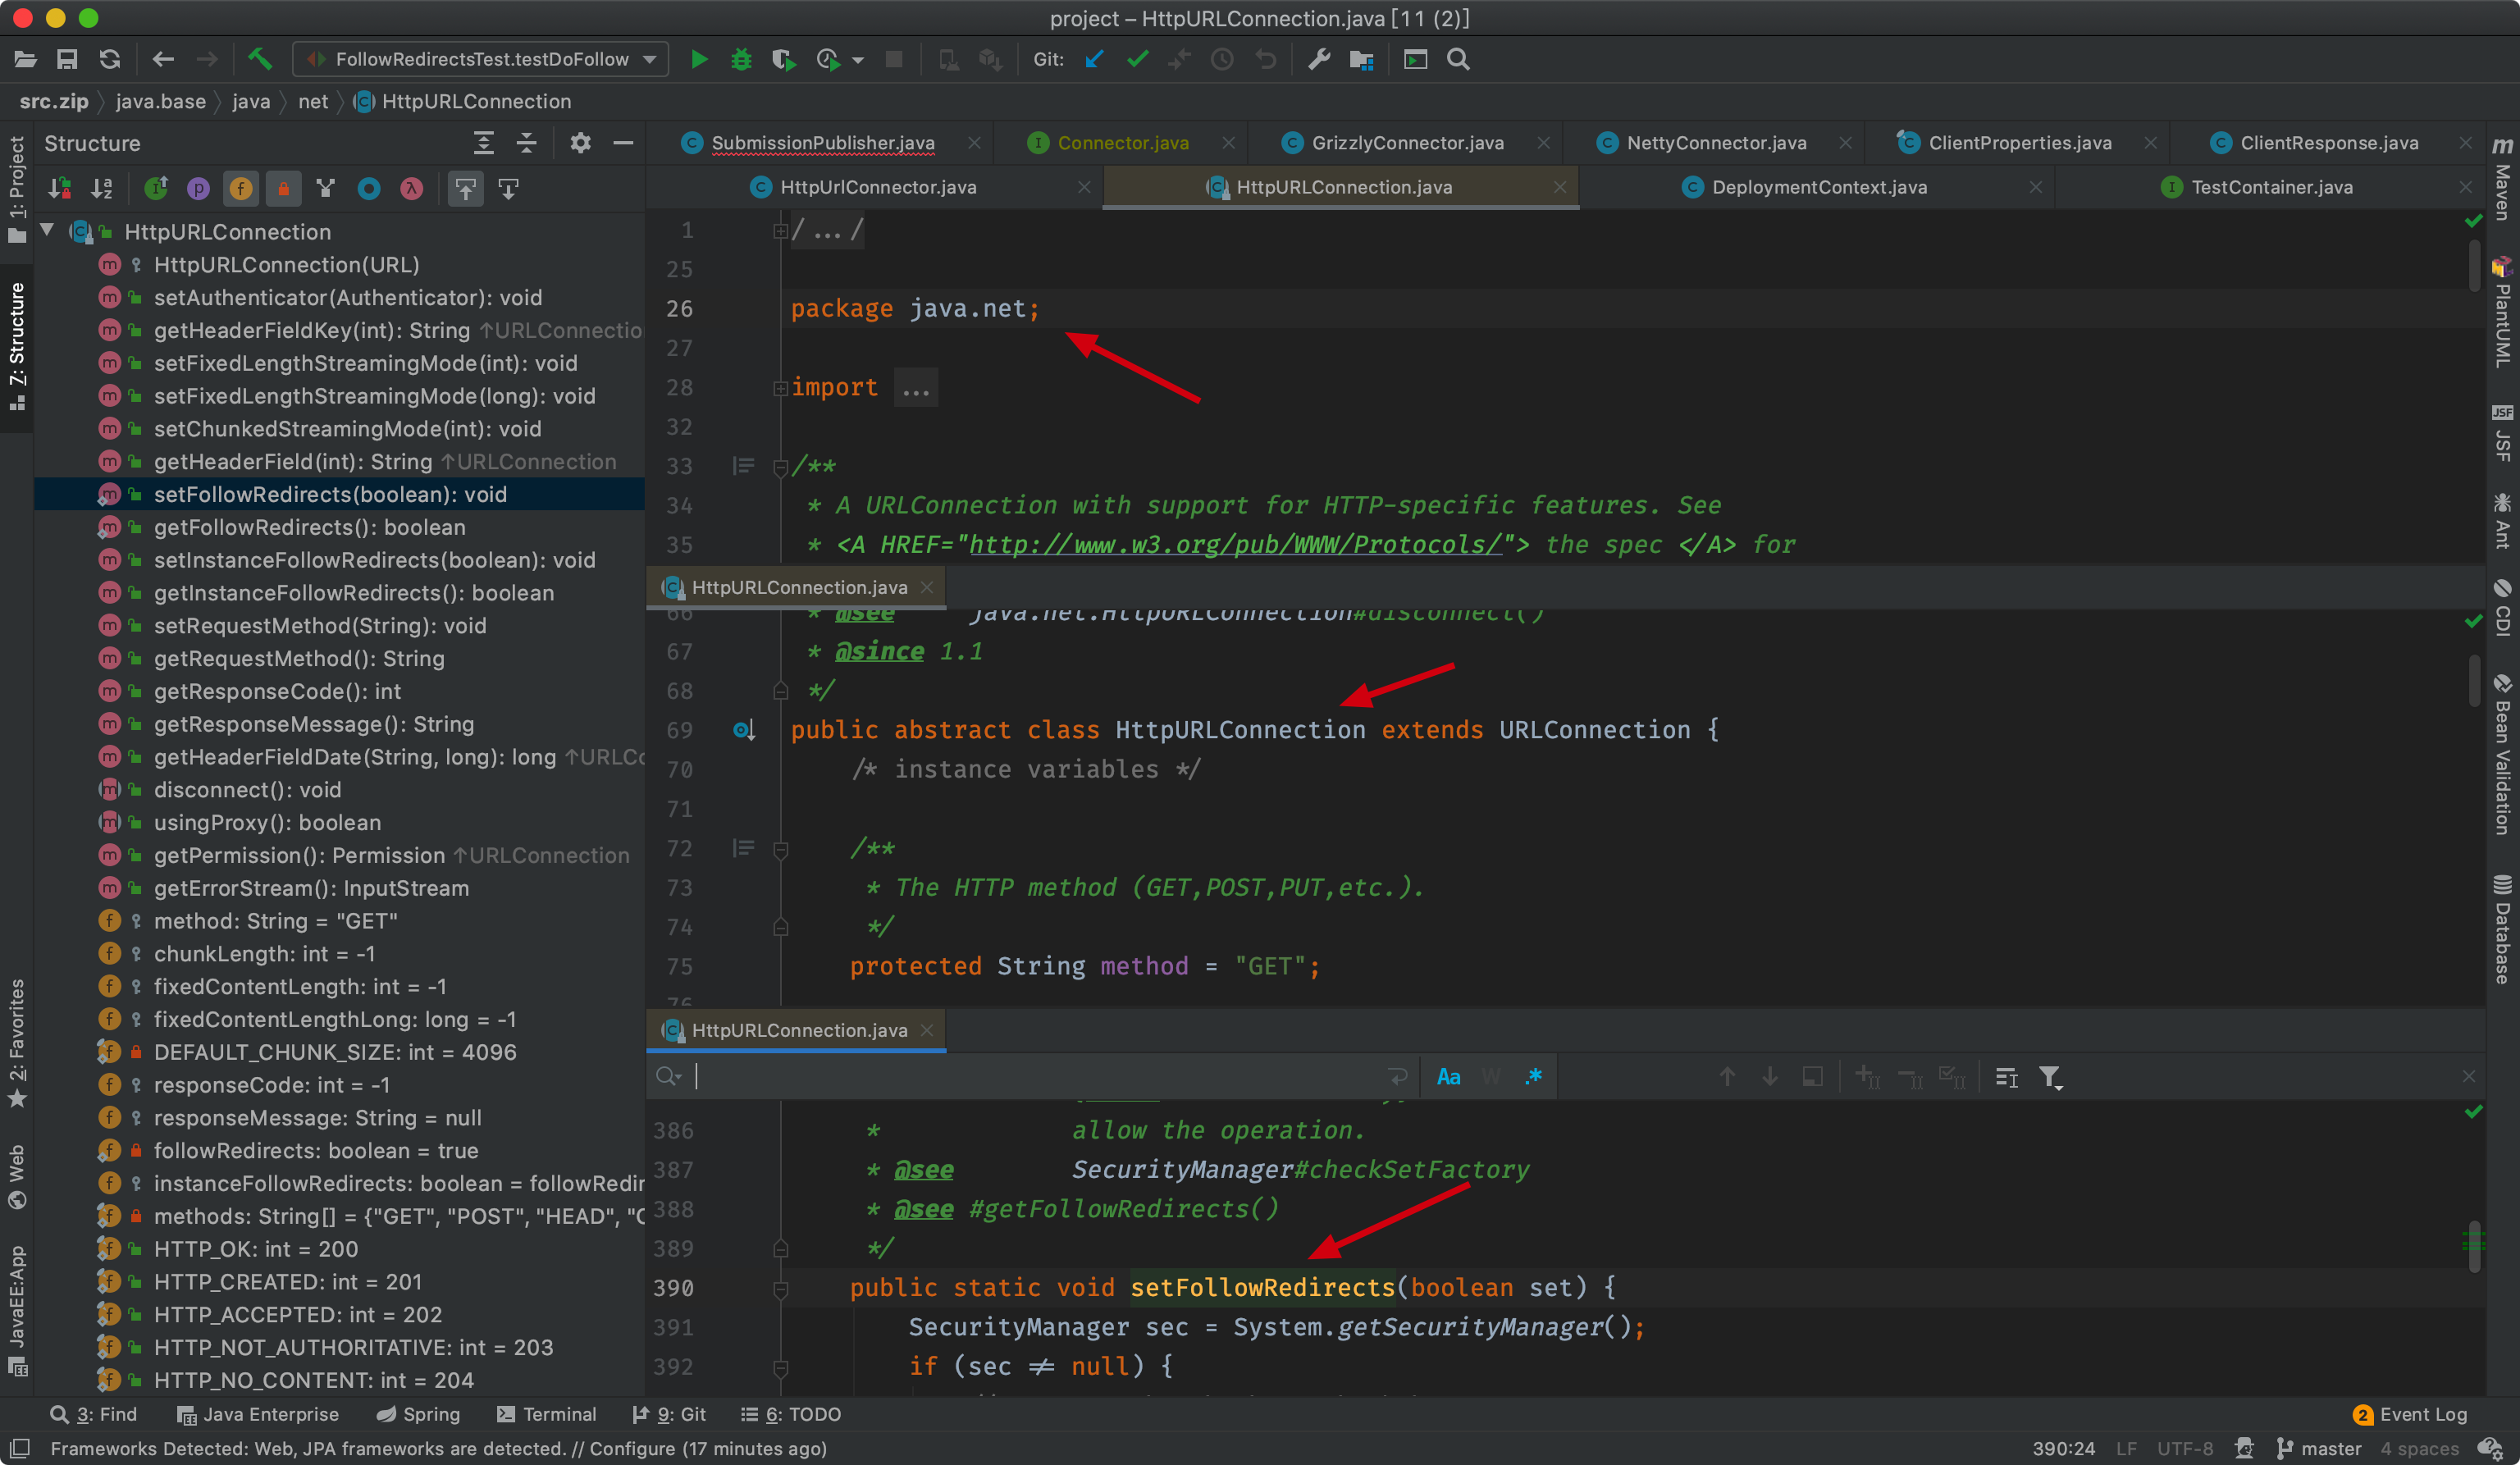
Task: Click inside the find search field
Action: [x=1040, y=1077]
